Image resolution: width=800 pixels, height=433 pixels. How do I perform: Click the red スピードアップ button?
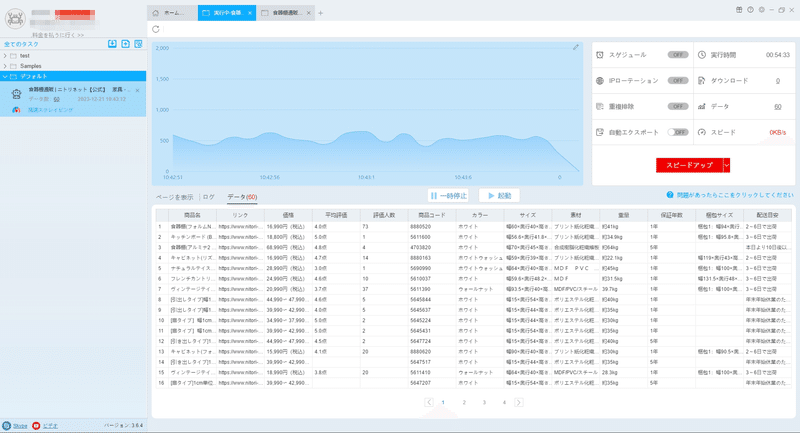[x=689, y=165]
